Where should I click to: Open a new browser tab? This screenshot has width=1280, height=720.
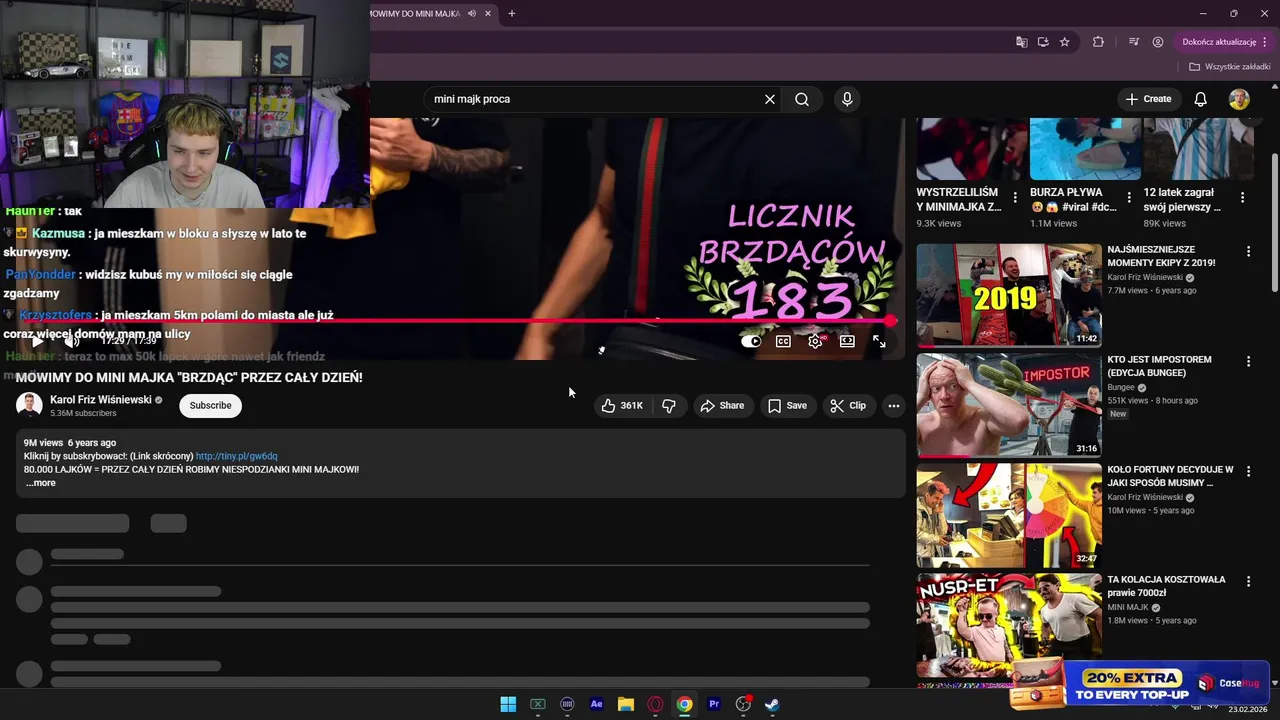[512, 13]
